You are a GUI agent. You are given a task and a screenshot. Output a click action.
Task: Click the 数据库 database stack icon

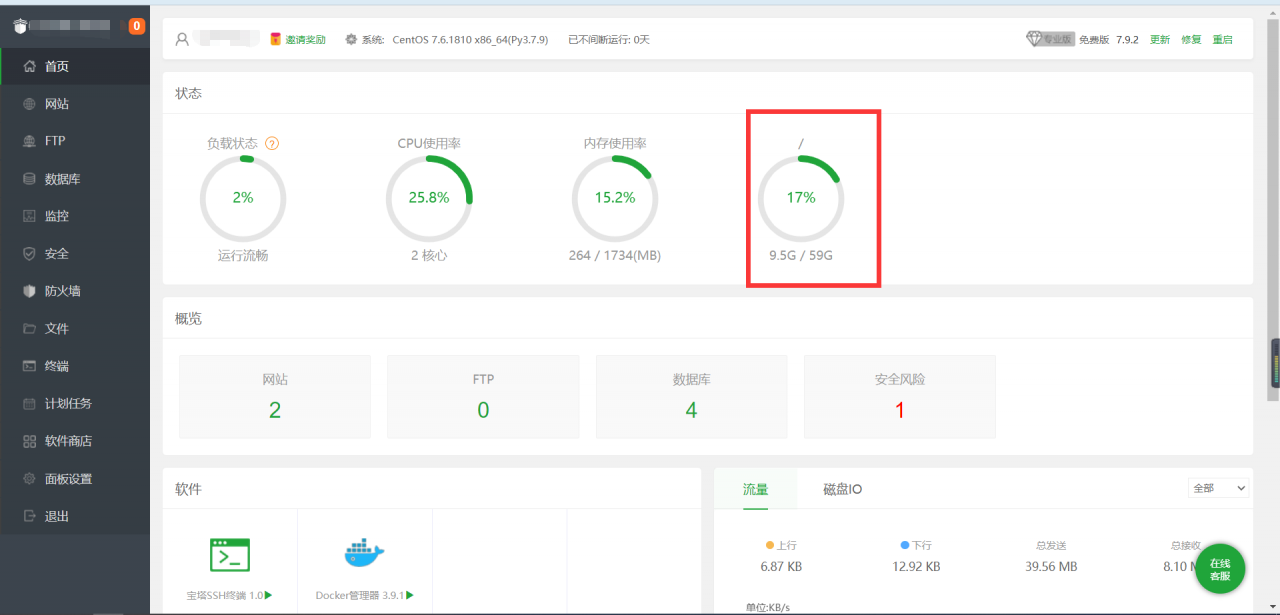coord(30,179)
